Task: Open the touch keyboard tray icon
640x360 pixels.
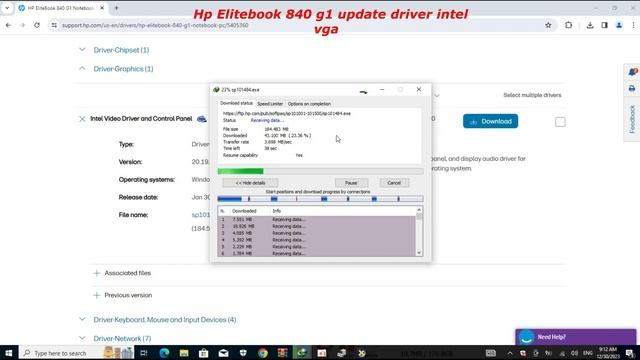Action: point(491,353)
